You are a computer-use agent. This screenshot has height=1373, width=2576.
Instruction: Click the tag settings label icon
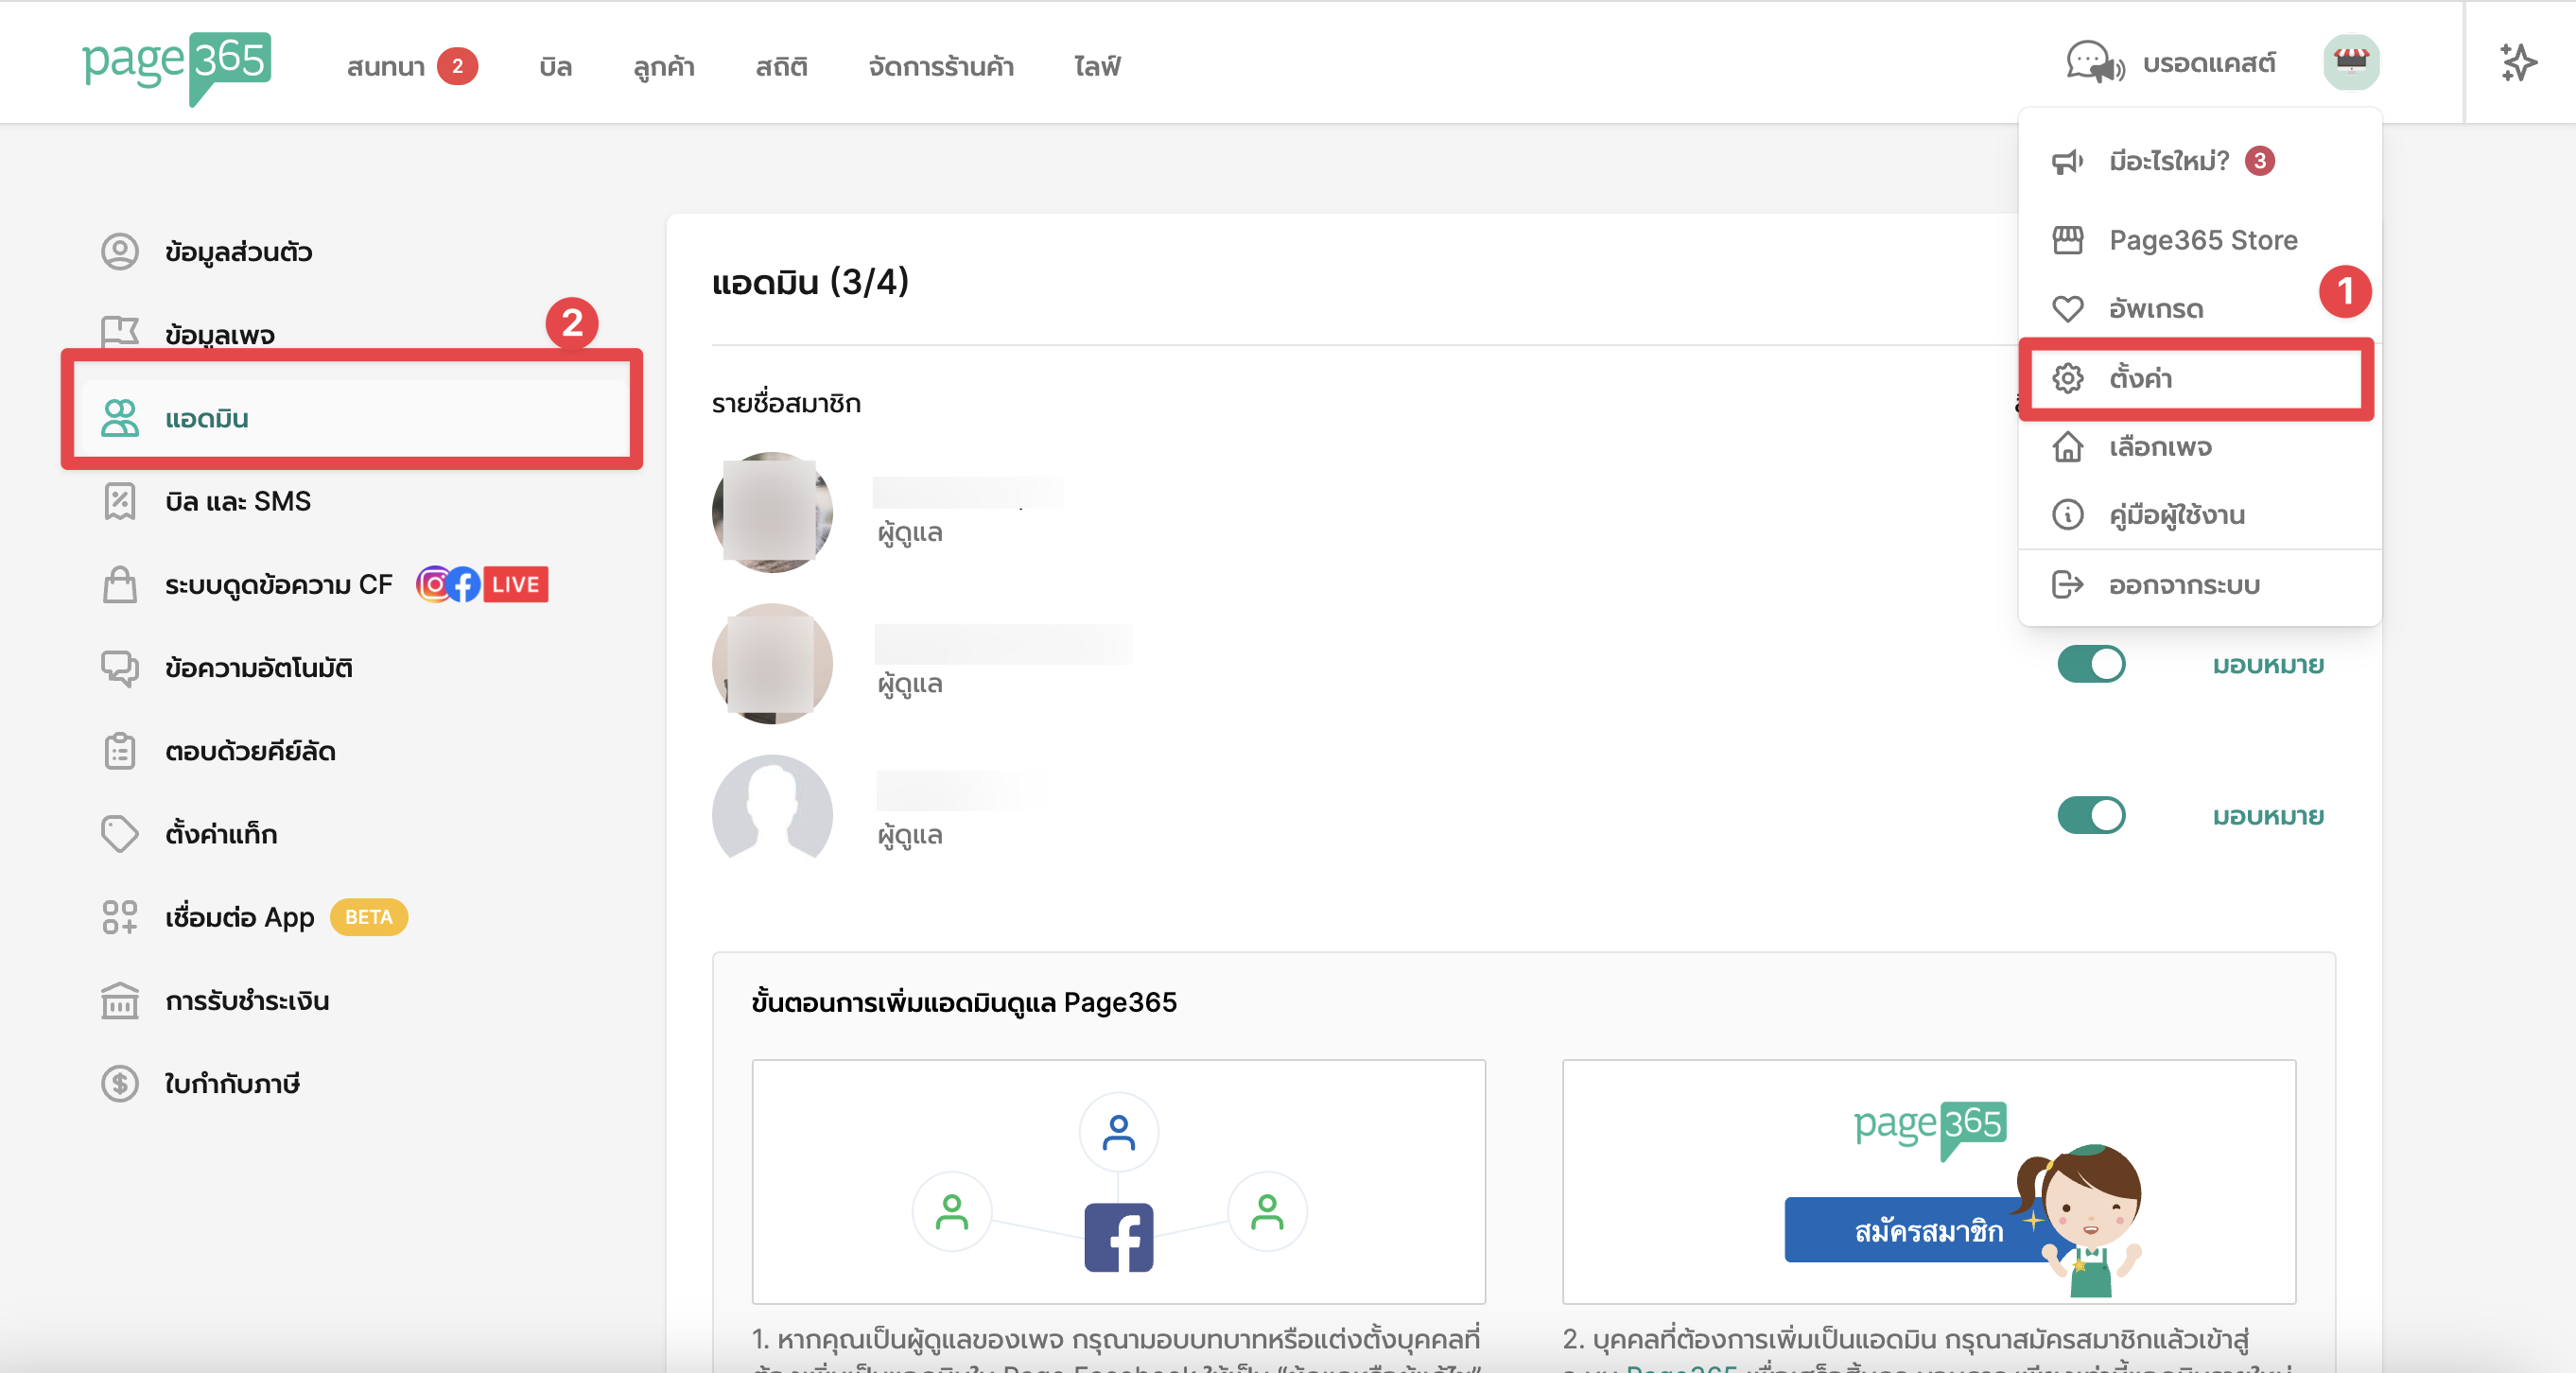point(120,834)
